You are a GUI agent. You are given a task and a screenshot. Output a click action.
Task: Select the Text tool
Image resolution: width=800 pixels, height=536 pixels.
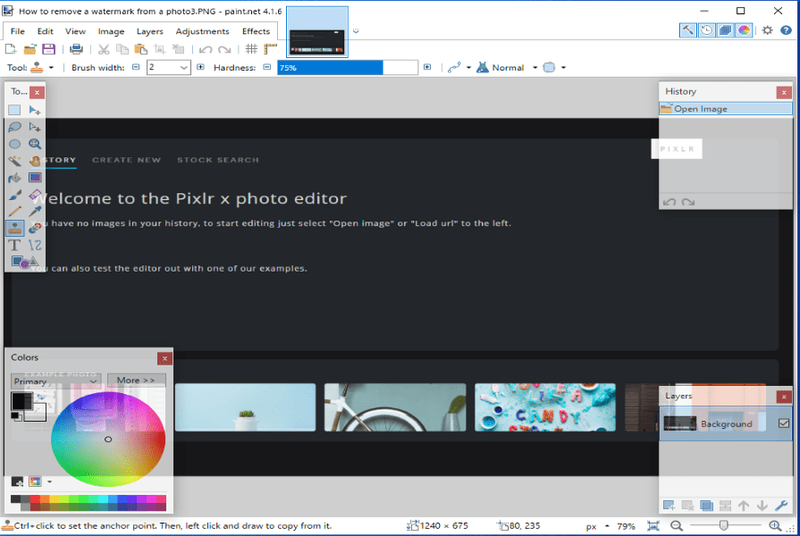coord(14,245)
